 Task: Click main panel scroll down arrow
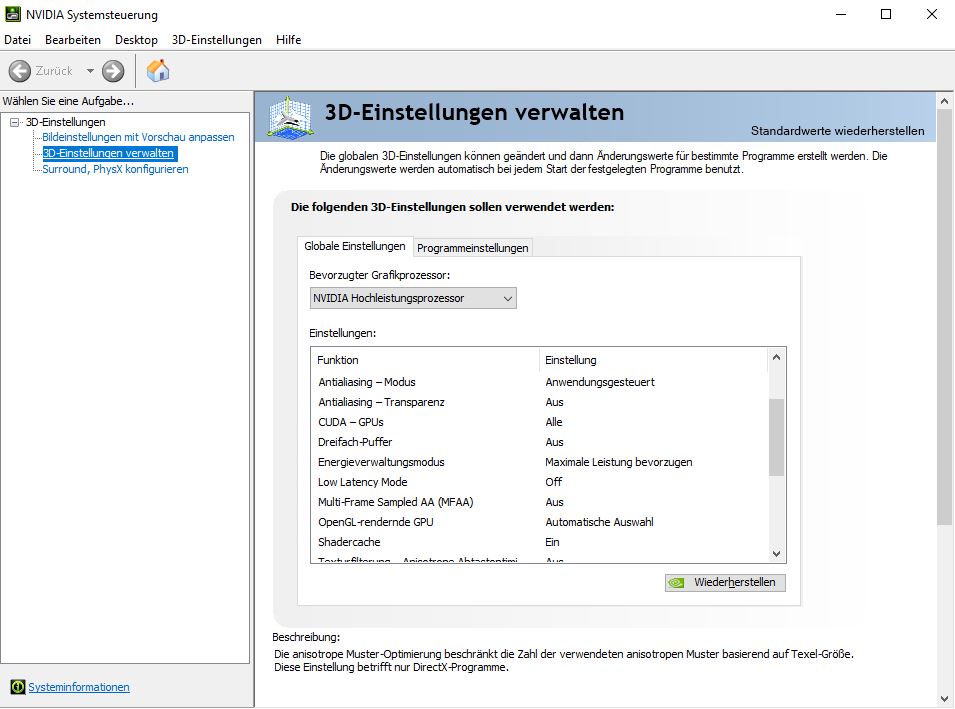(945, 699)
